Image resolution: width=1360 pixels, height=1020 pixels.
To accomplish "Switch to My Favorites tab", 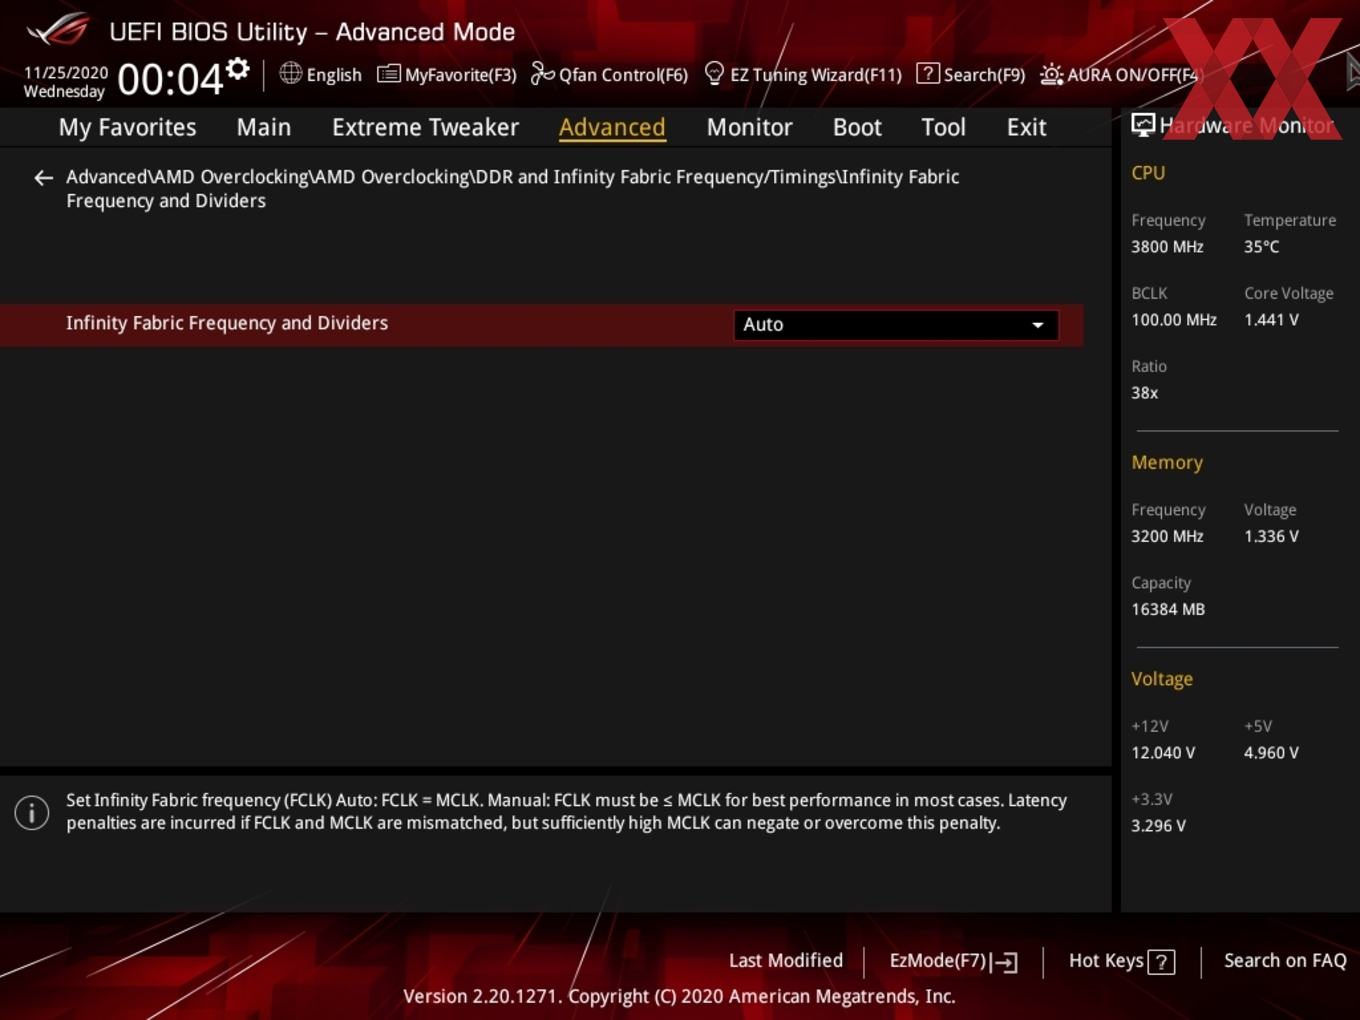I will point(127,127).
